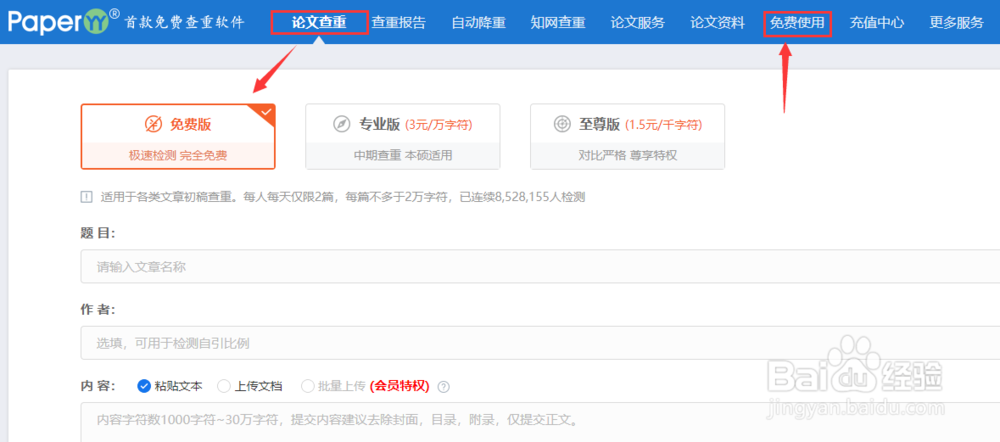1000x442 pixels.
Task: Click the 作者 label
Action: pos(98,309)
